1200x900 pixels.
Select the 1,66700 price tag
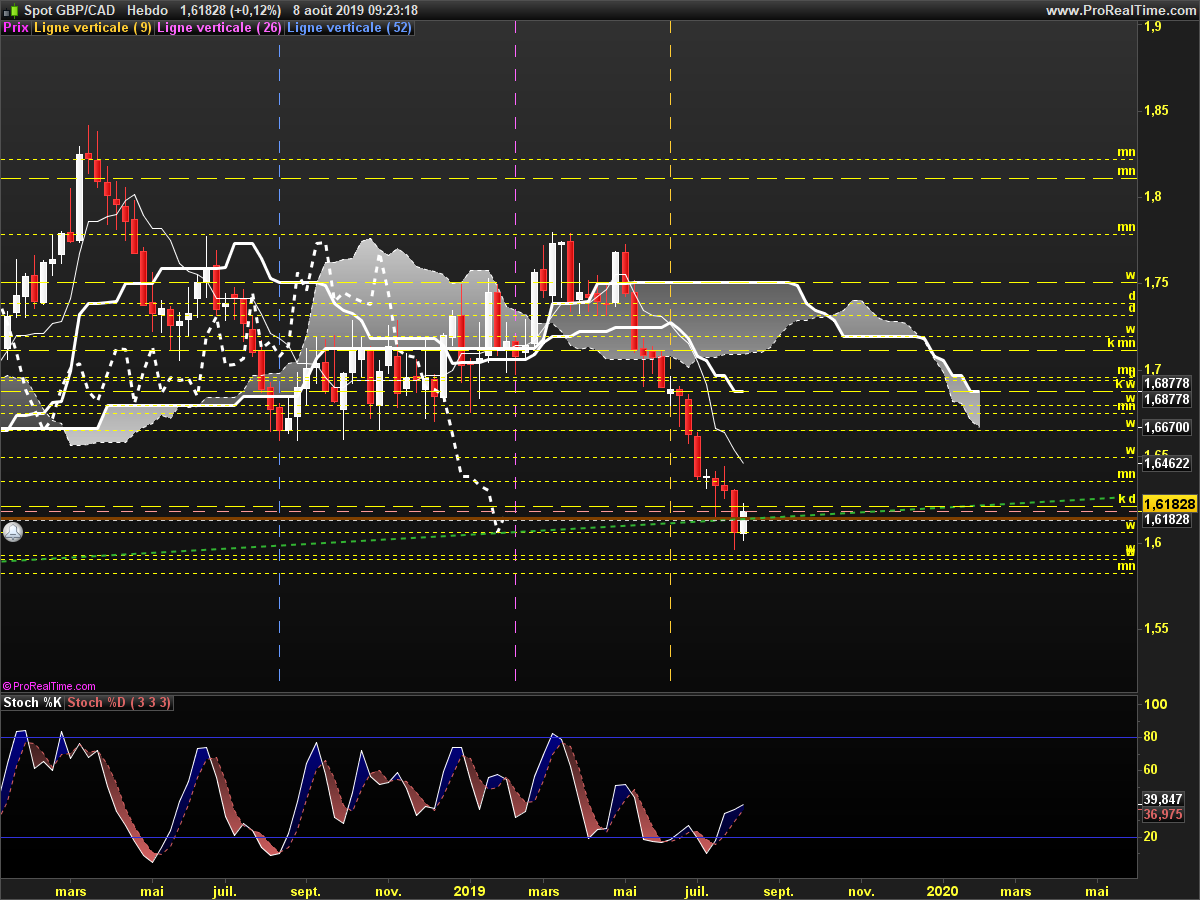click(x=1167, y=427)
